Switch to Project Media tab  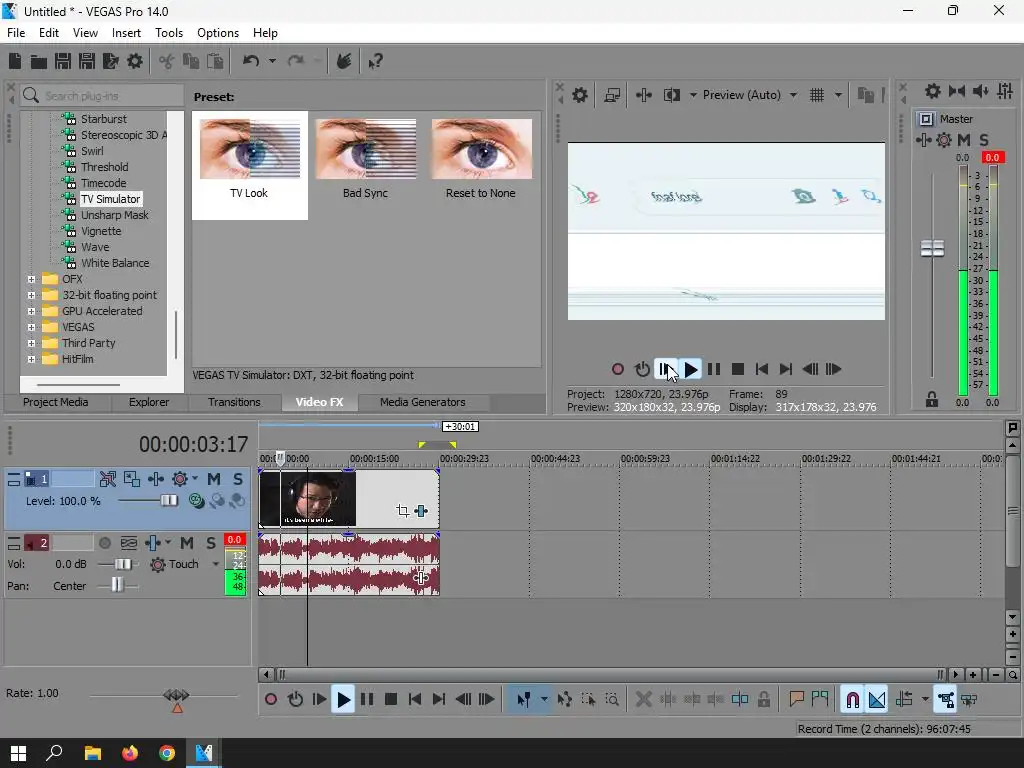(x=56, y=402)
